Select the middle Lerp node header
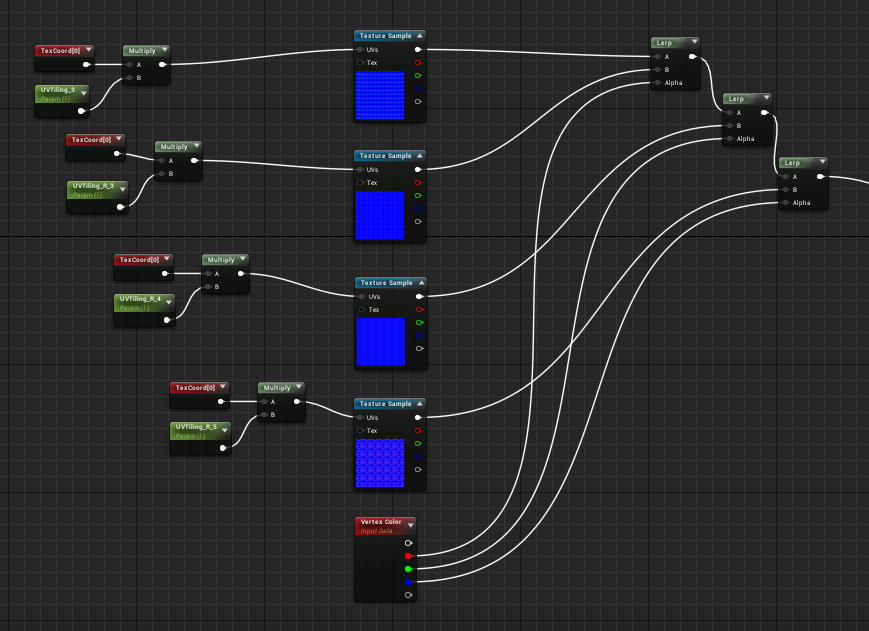Screen dimensions: 869x631 point(747,99)
